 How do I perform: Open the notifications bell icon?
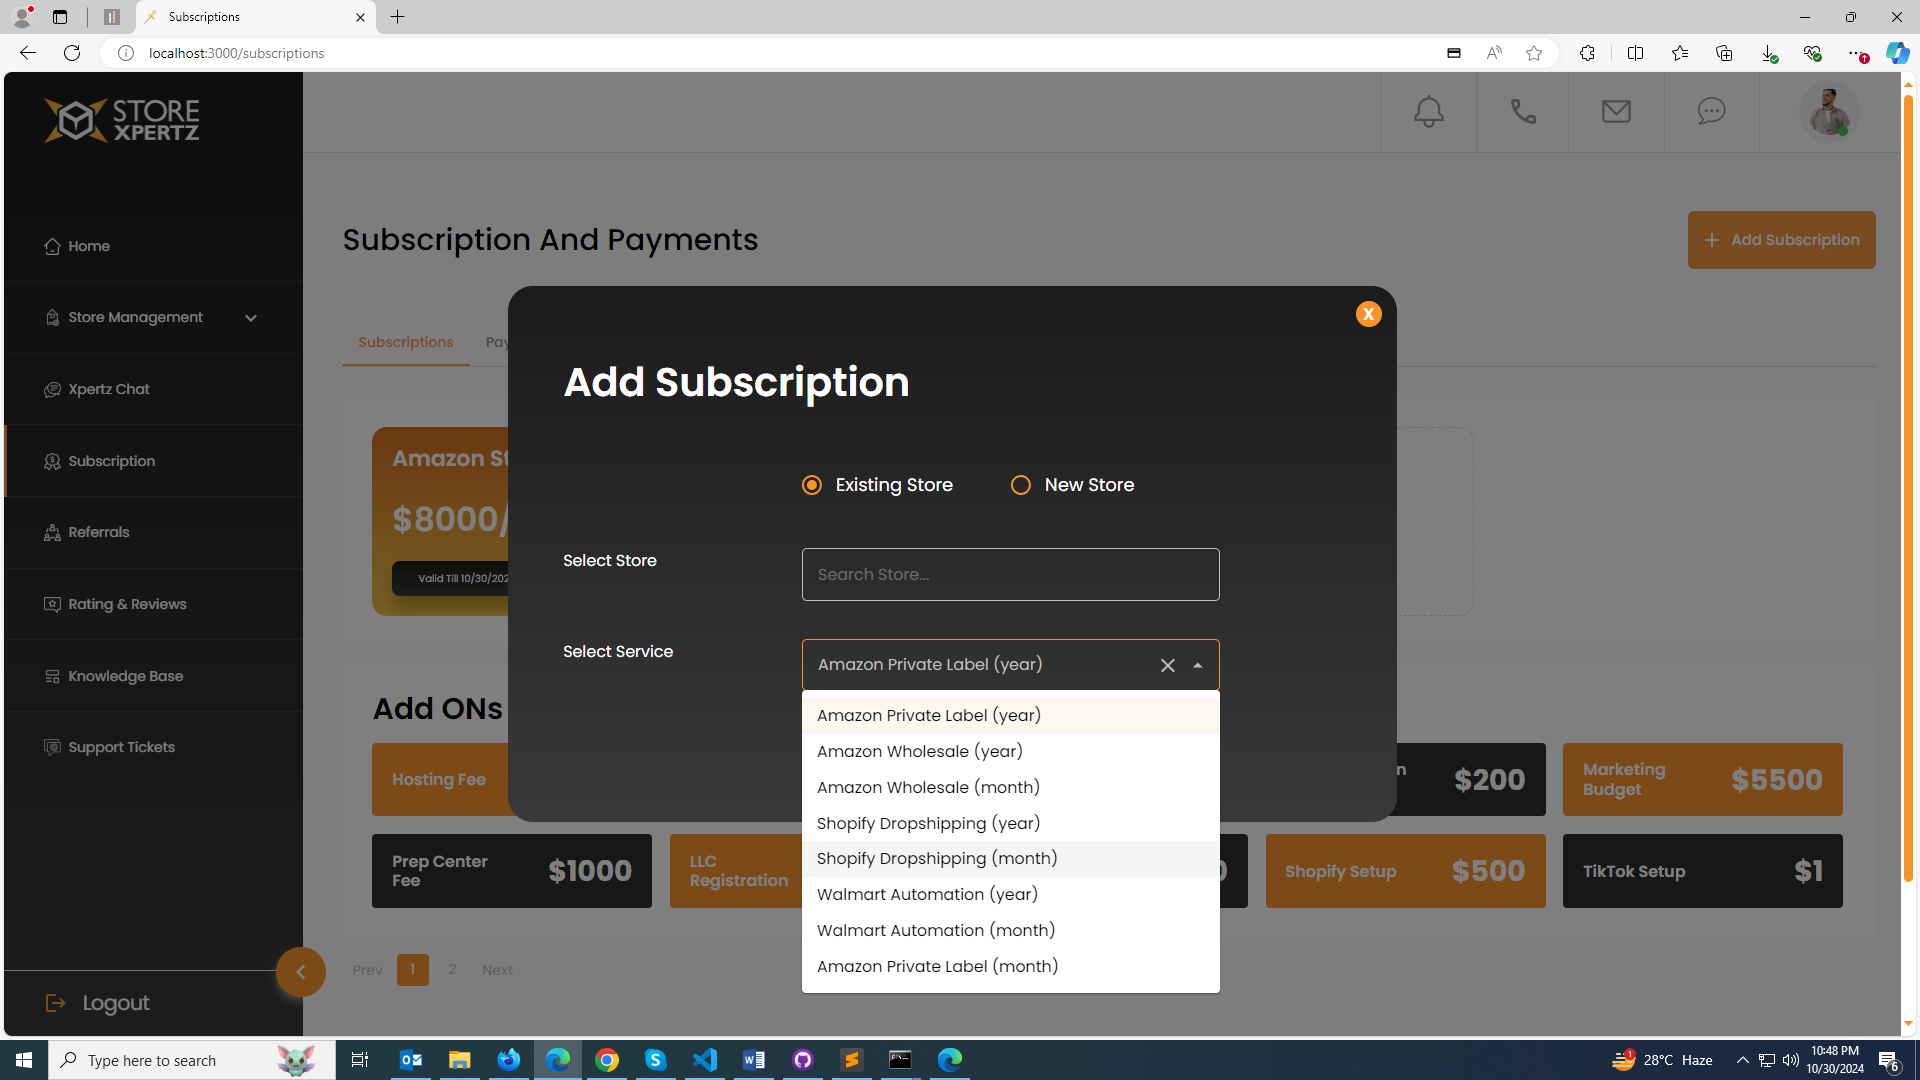(1428, 112)
